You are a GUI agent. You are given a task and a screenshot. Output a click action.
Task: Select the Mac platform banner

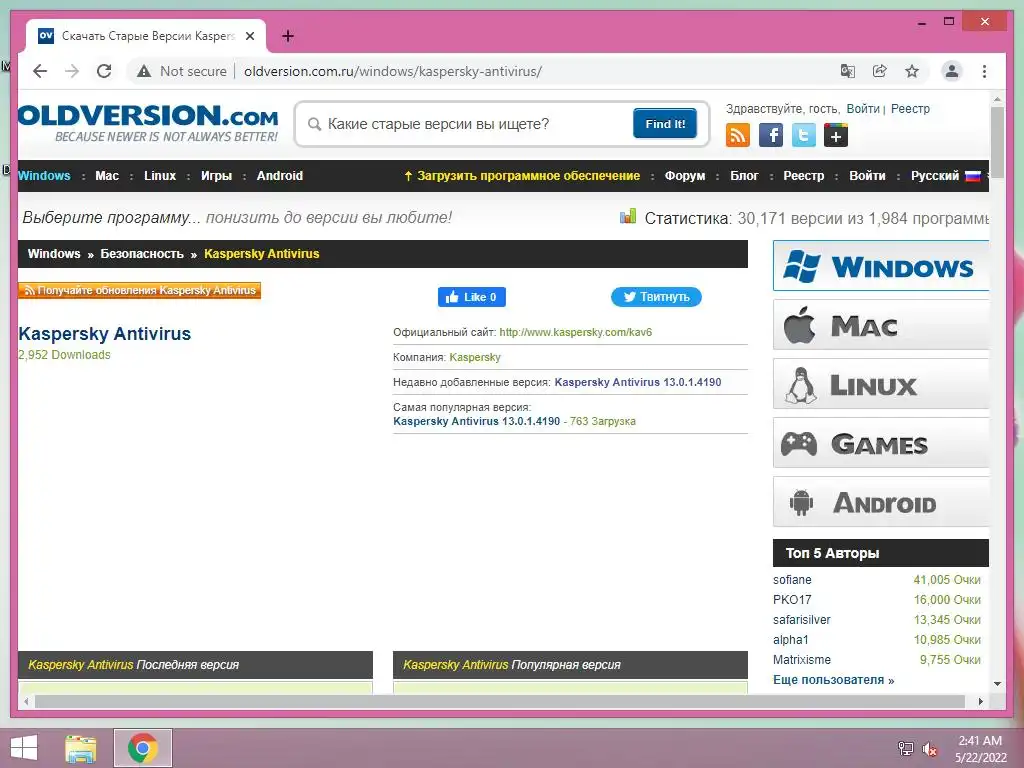point(881,325)
